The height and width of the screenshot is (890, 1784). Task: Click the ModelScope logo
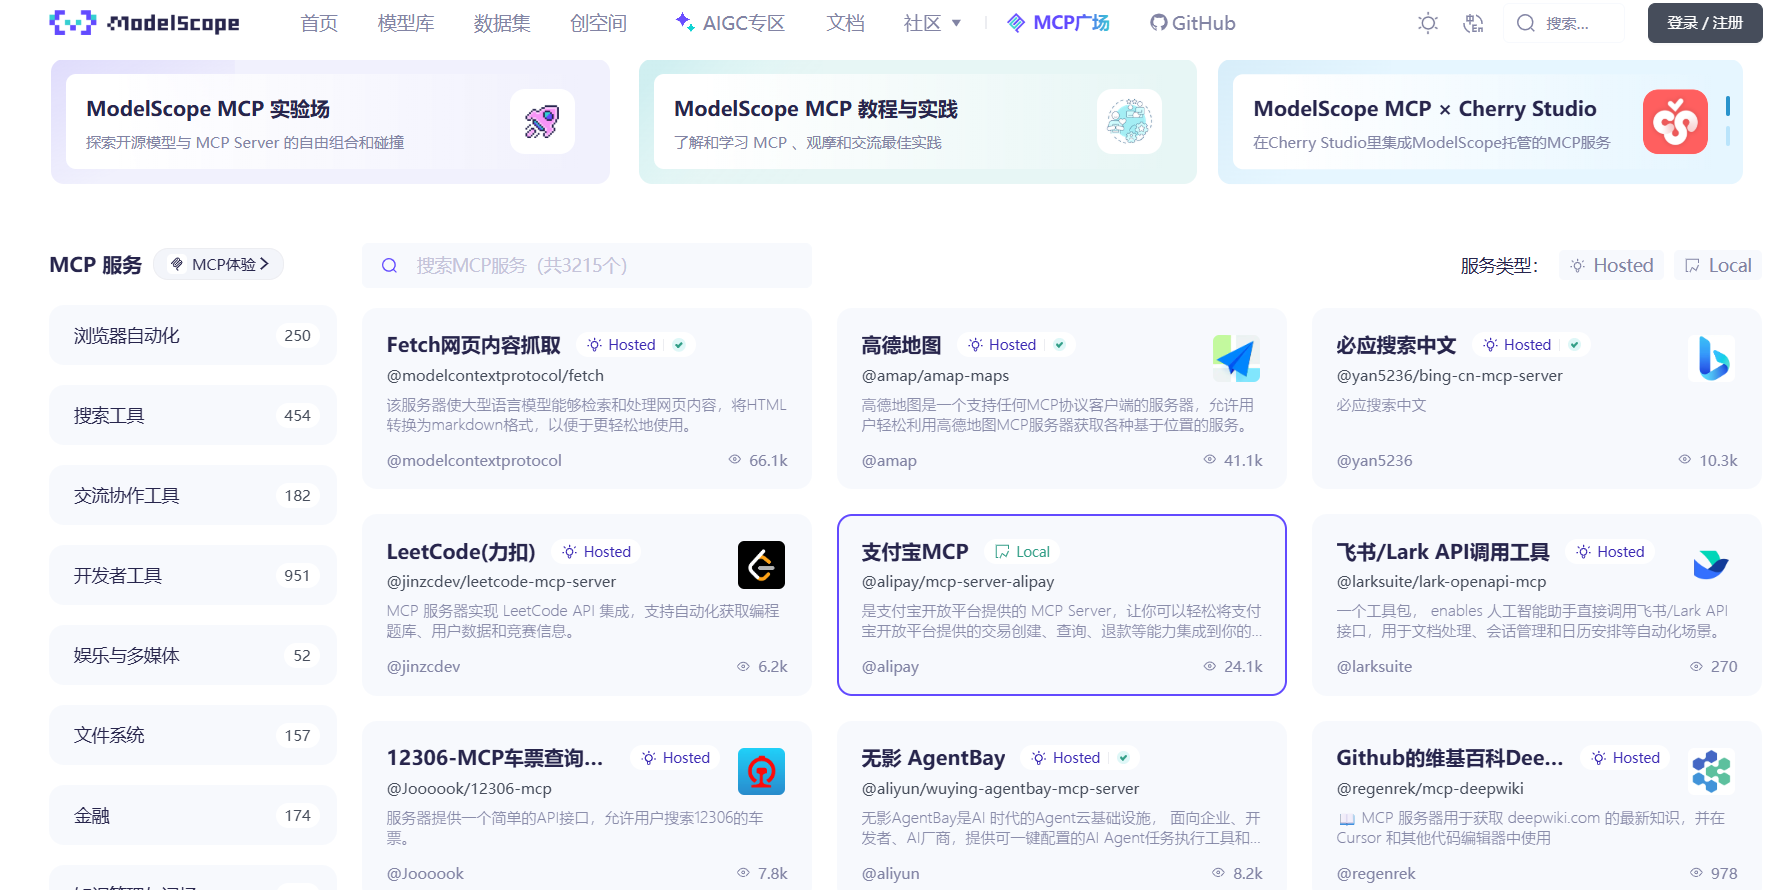coord(144,23)
